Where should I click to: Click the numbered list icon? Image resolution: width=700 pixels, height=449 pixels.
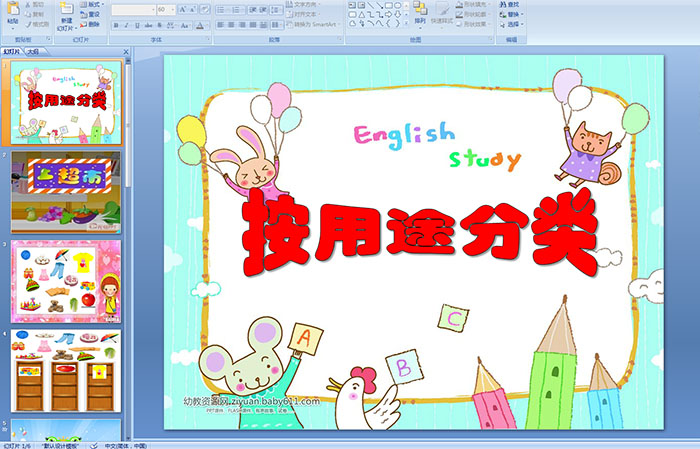[238, 10]
